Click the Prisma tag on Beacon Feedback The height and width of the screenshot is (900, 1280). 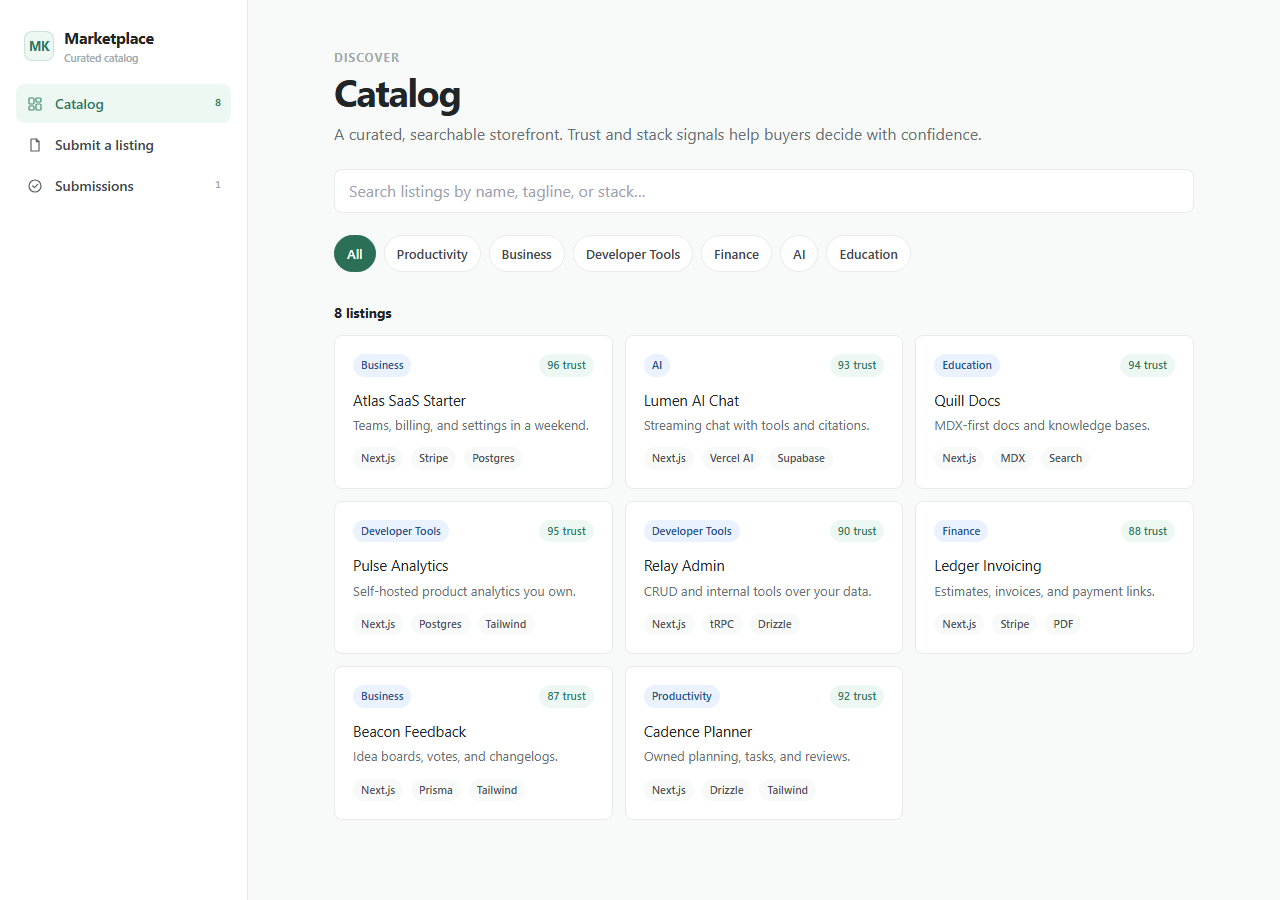pyautogui.click(x=436, y=790)
